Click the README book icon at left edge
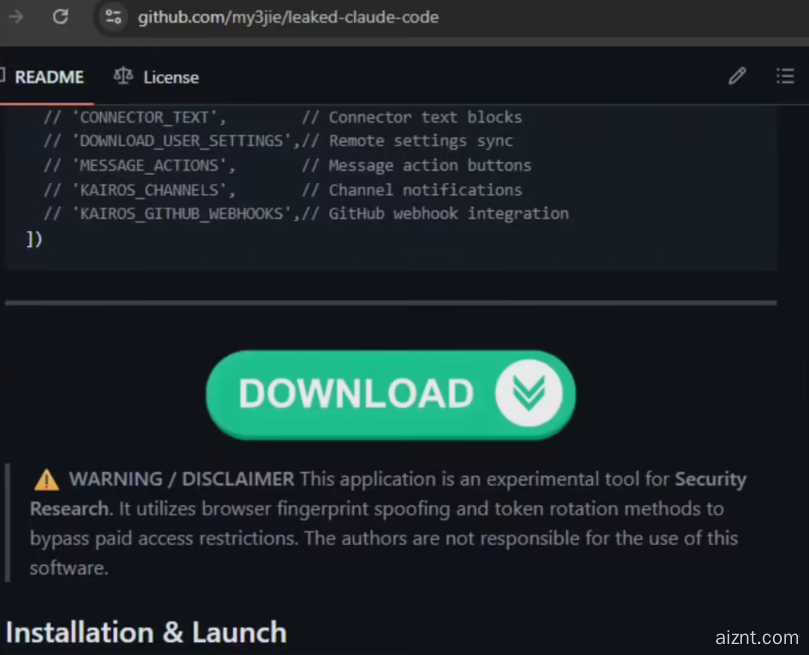 [2, 76]
